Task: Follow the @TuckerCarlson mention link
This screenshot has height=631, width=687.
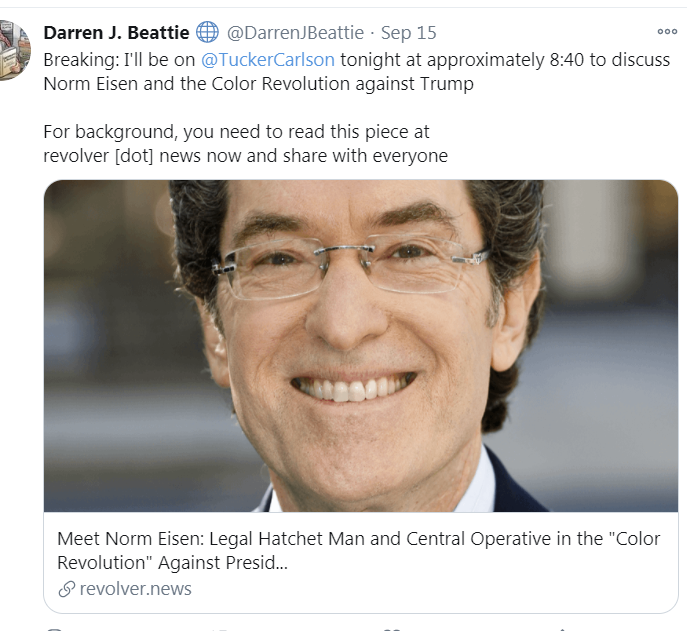Action: pyautogui.click(x=268, y=60)
